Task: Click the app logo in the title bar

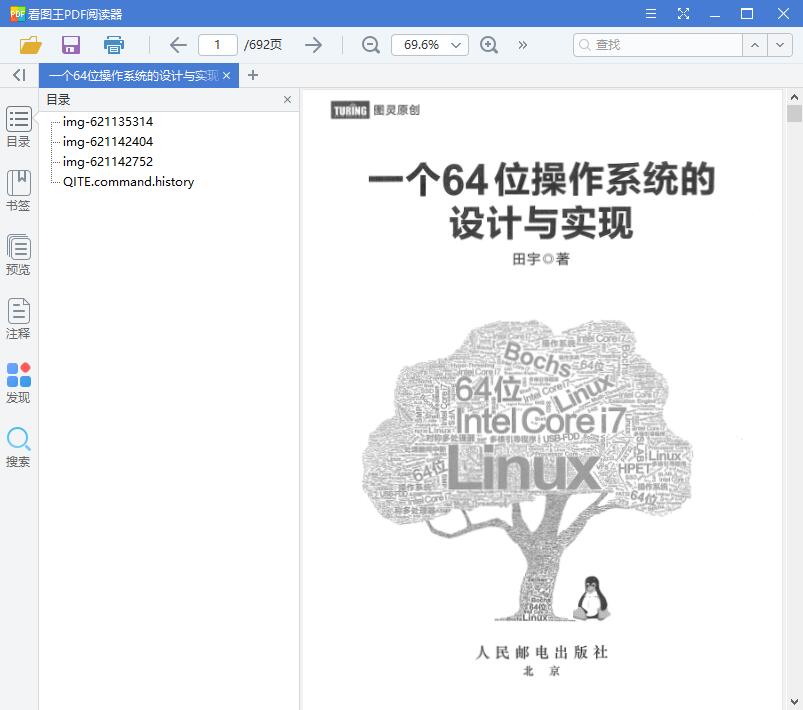Action: [17, 14]
